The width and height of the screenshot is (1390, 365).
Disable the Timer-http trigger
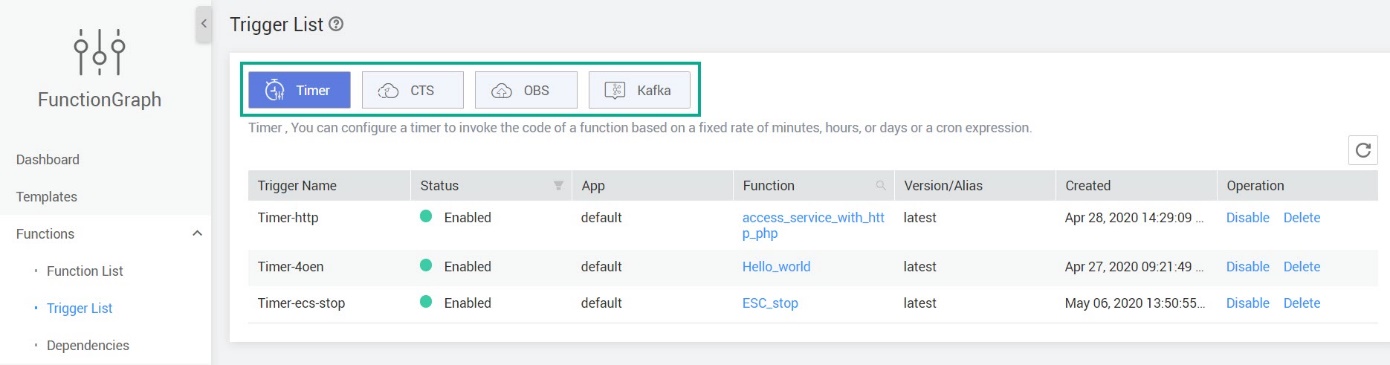click(x=1248, y=217)
